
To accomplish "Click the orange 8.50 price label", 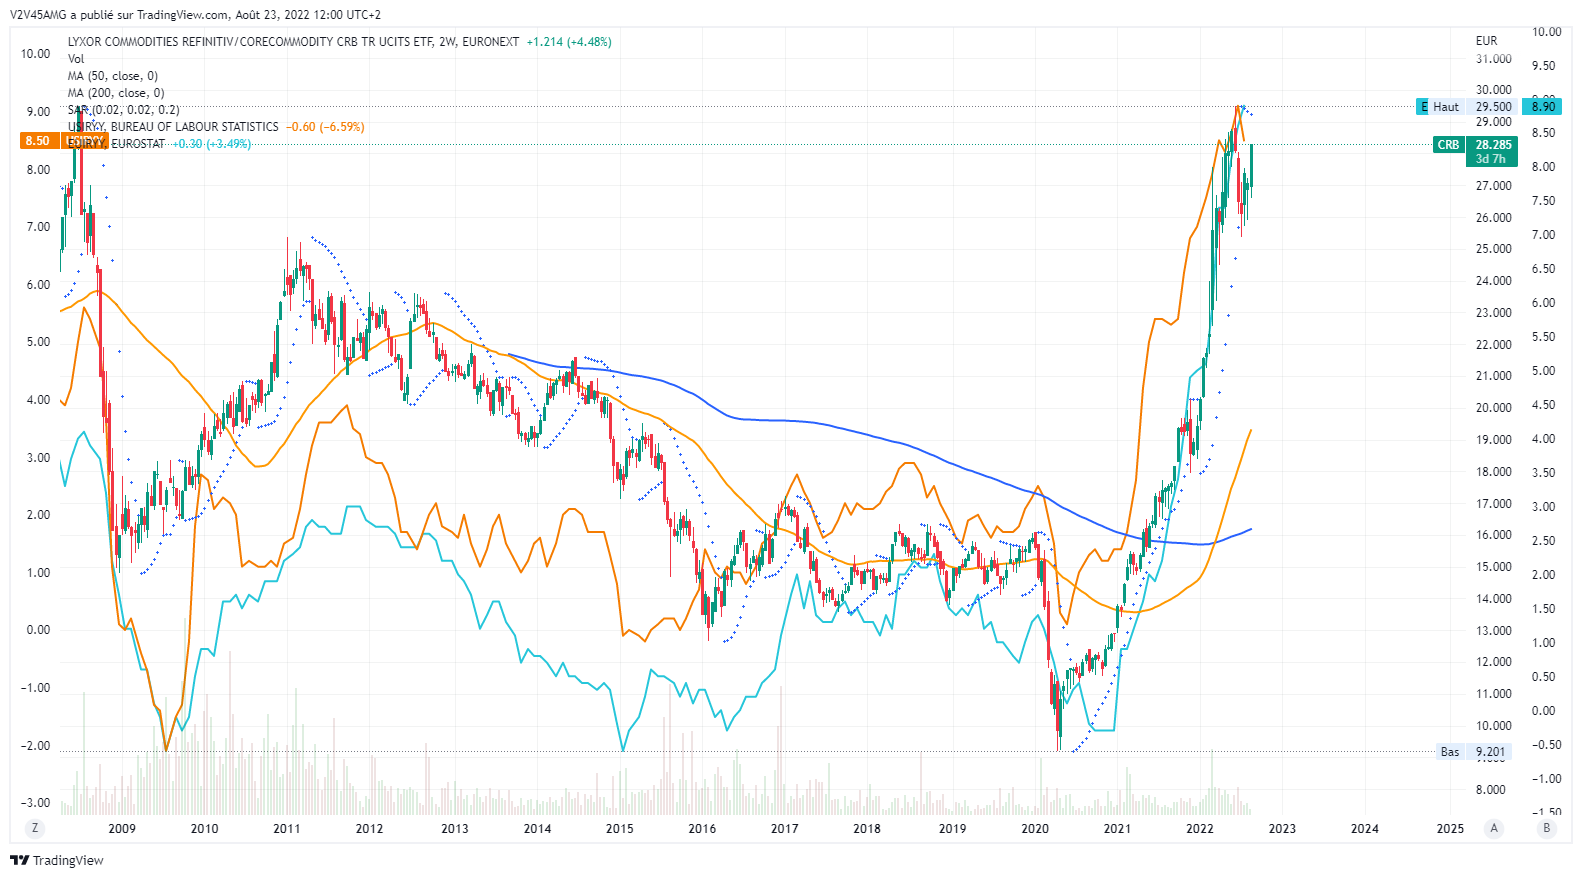I will pos(38,141).
